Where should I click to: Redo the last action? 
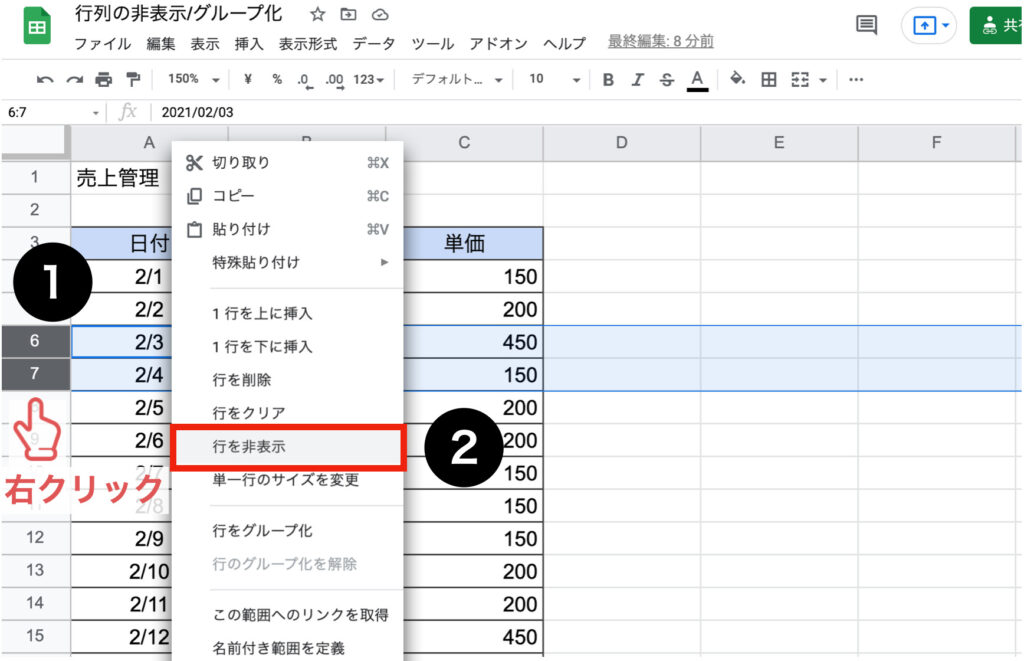(74, 80)
